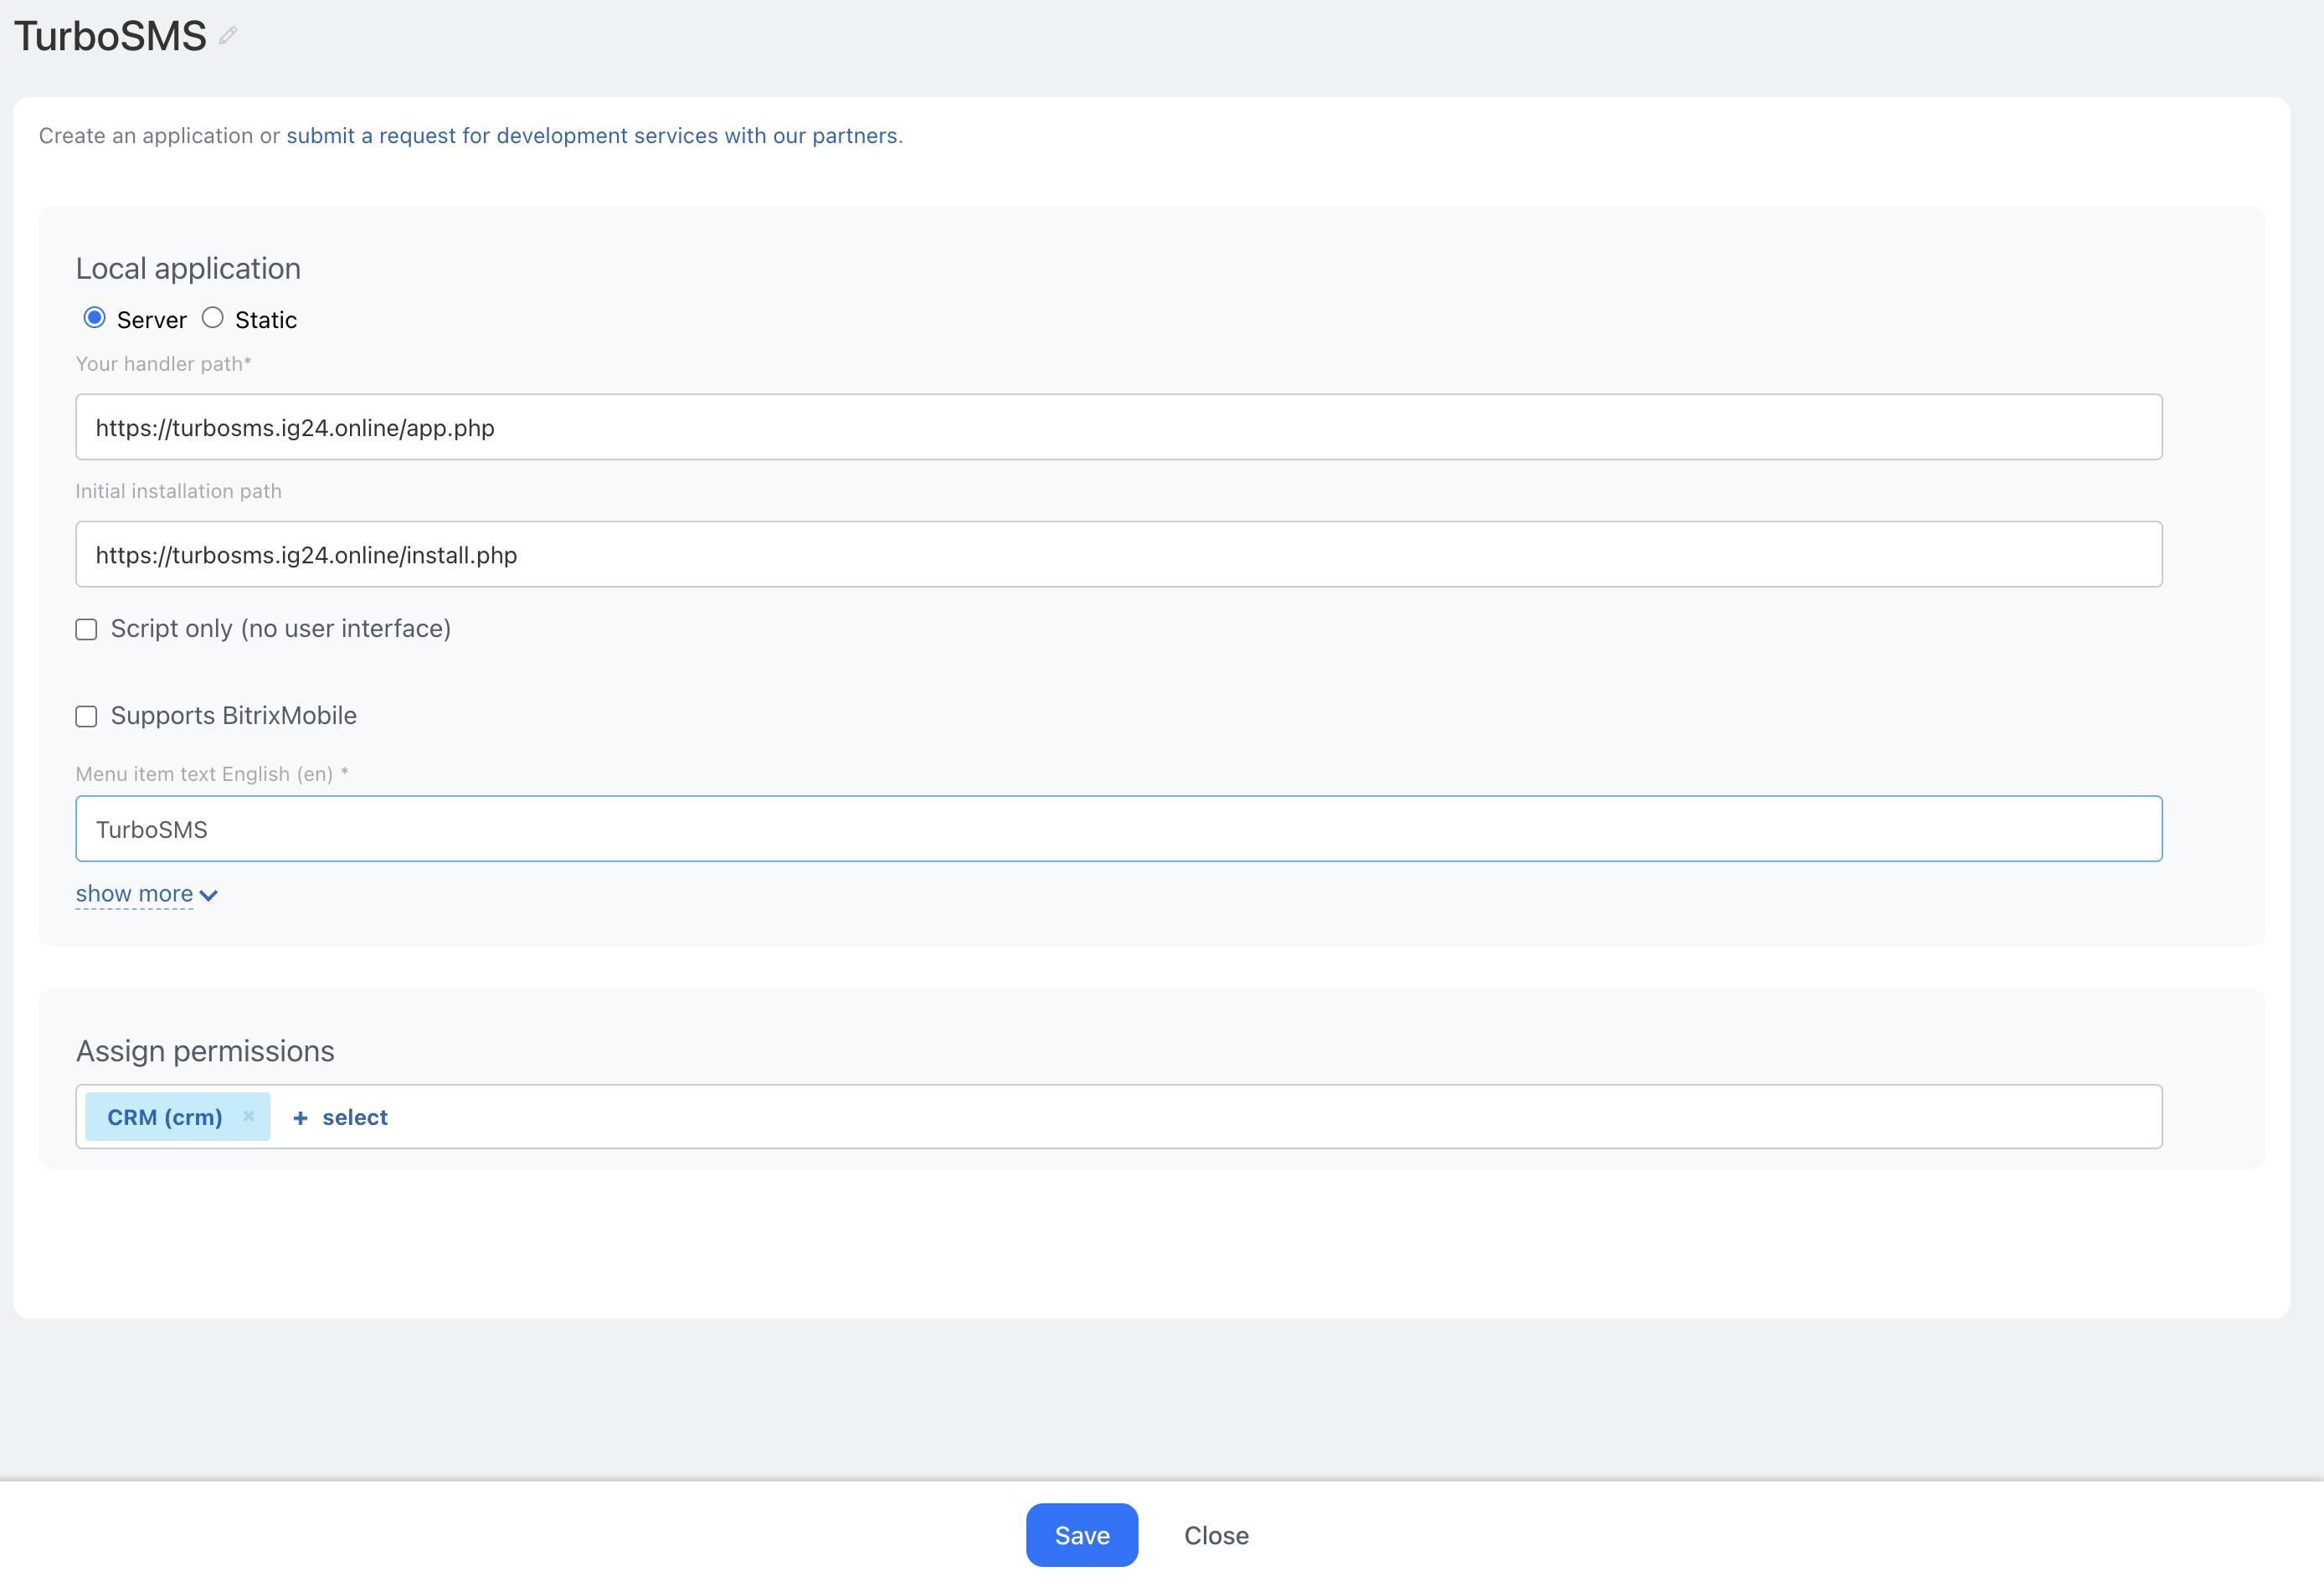Screen dimensions: 2324x1587
Task: Open the select permissions link
Action: [x=355, y=1118]
